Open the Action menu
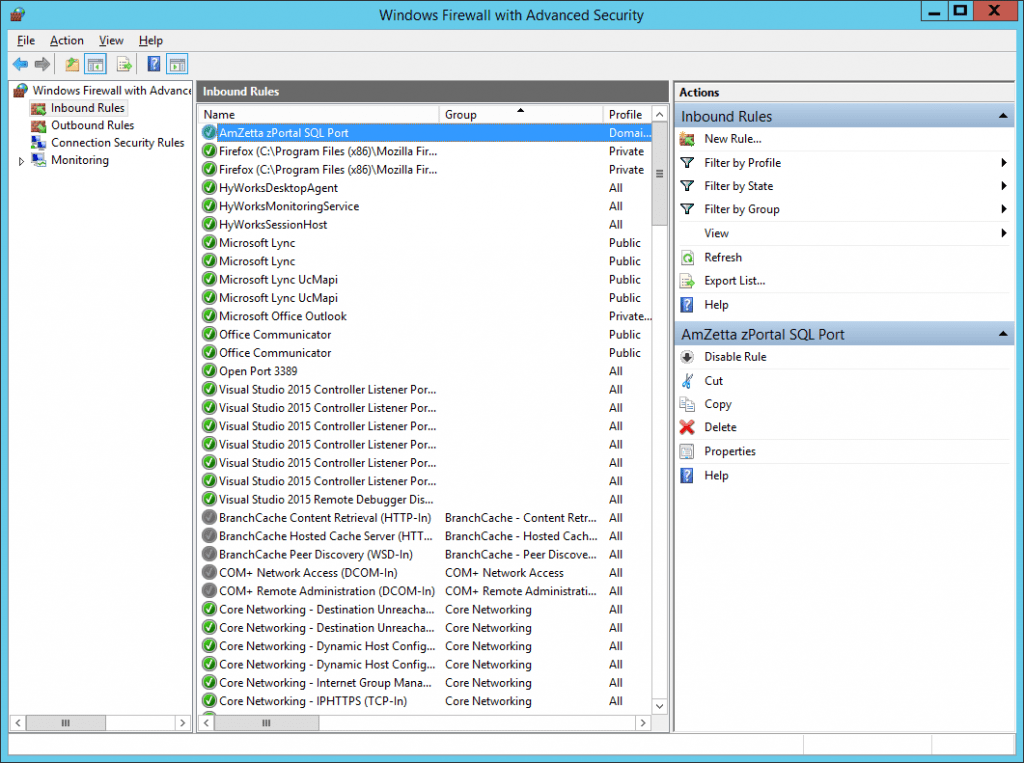The image size is (1024, 763). (x=67, y=41)
